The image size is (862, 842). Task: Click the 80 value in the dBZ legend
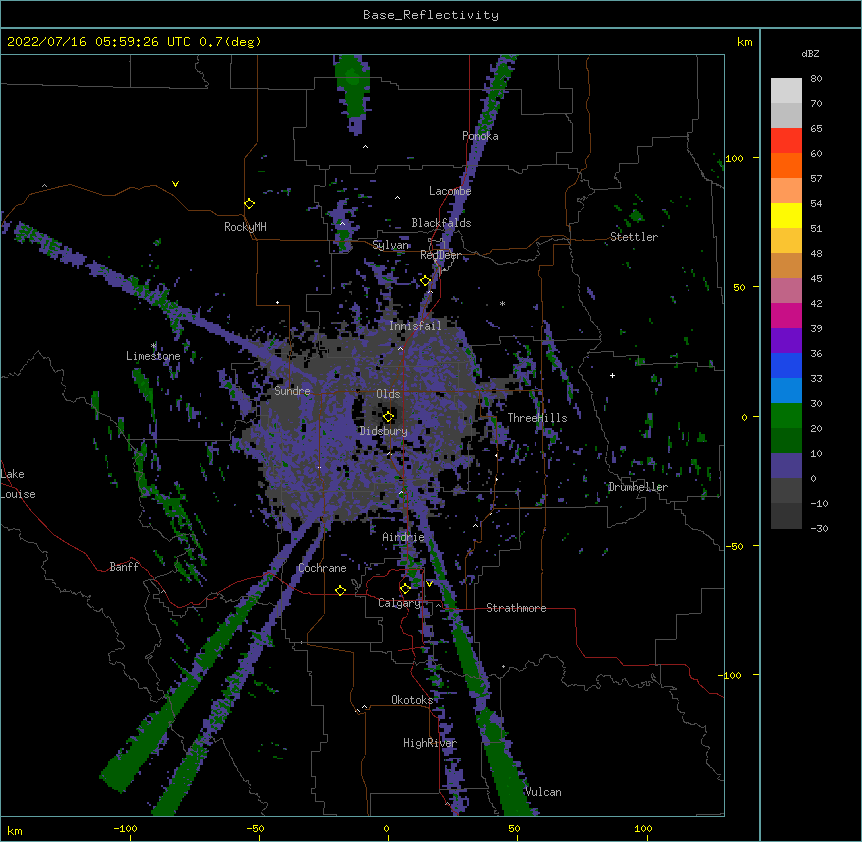tap(816, 79)
